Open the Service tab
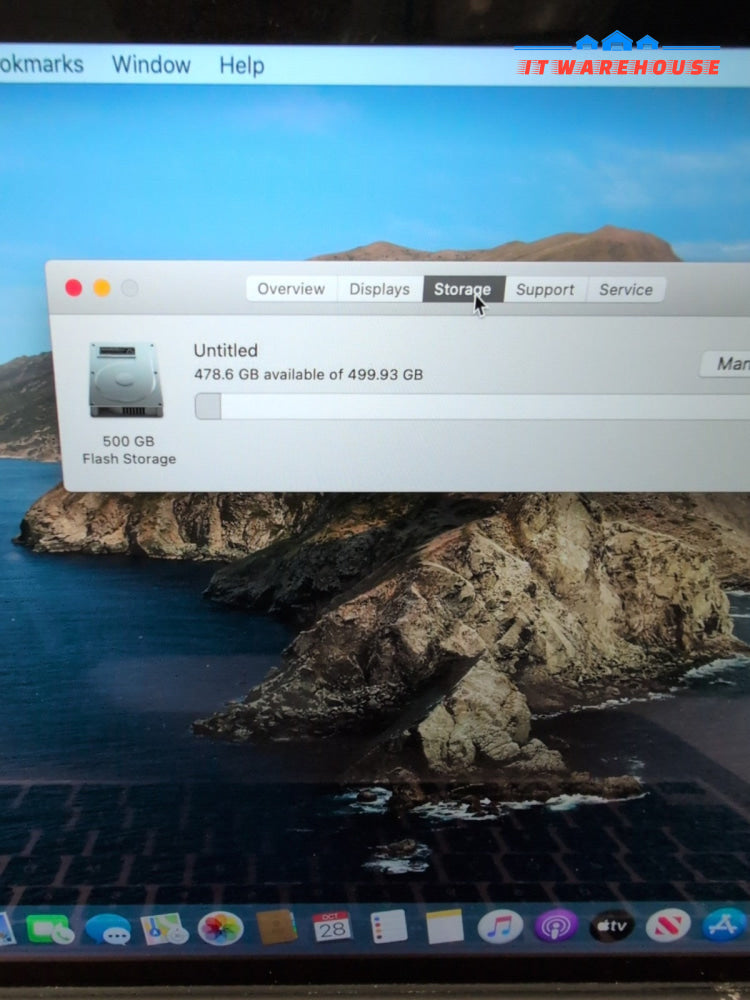 [626, 290]
